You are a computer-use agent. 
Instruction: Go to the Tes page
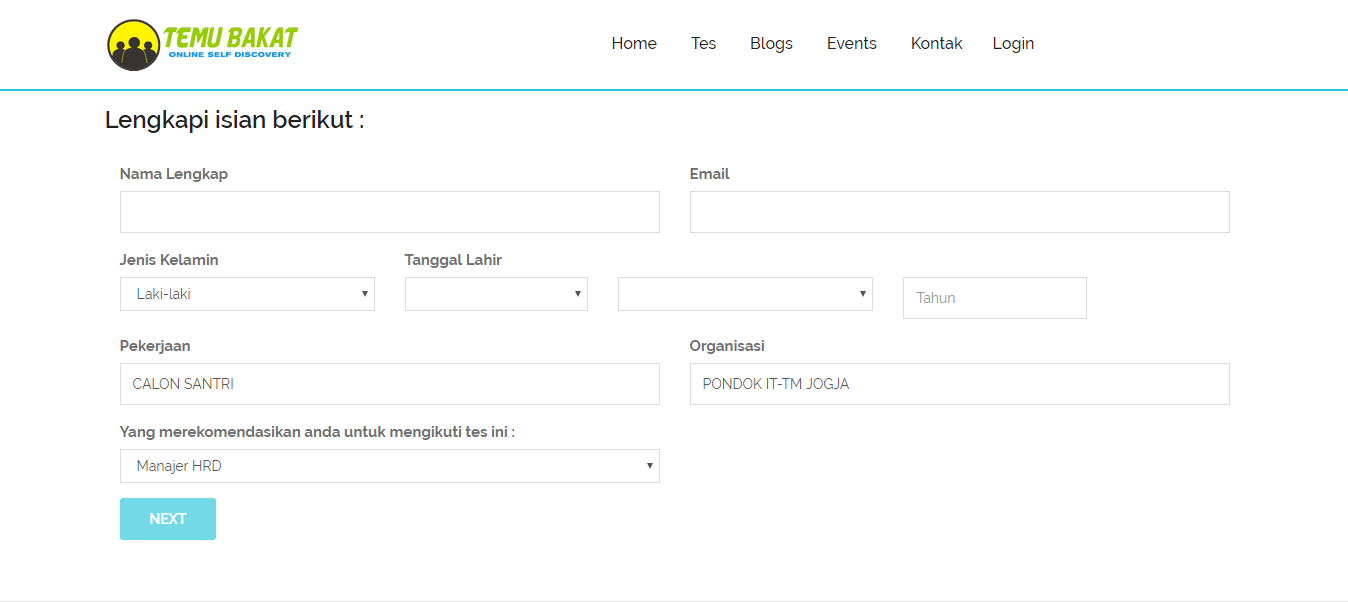point(703,44)
